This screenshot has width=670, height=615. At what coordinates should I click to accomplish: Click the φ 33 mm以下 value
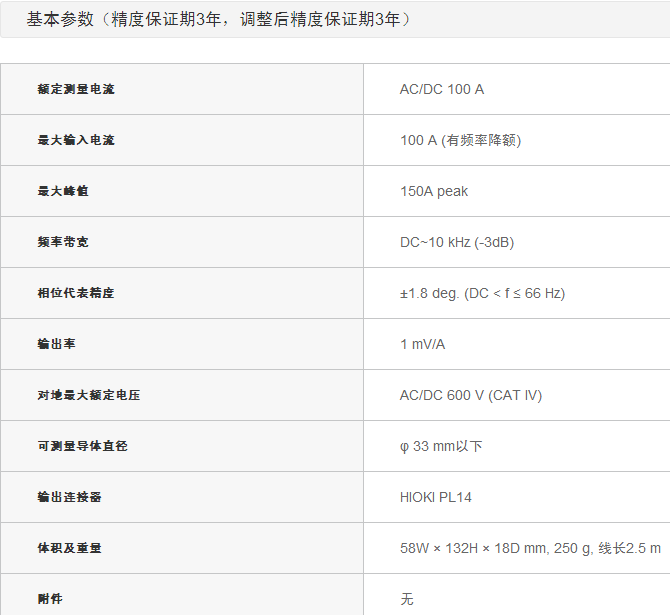(441, 446)
